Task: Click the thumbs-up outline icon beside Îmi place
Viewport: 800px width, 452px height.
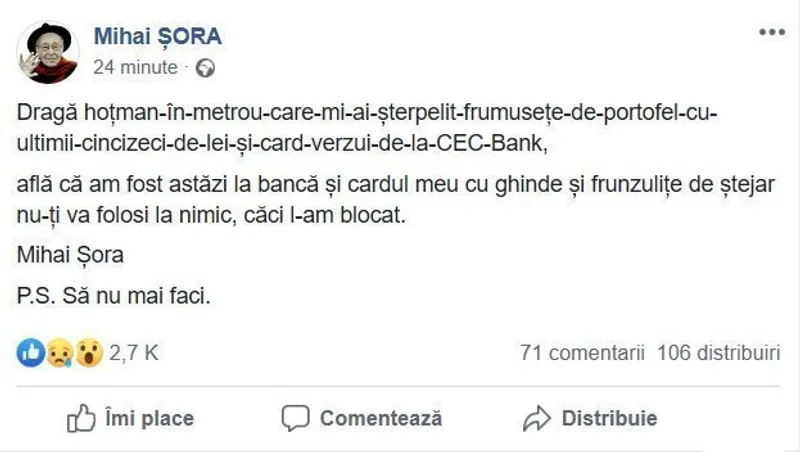Action: (80, 418)
